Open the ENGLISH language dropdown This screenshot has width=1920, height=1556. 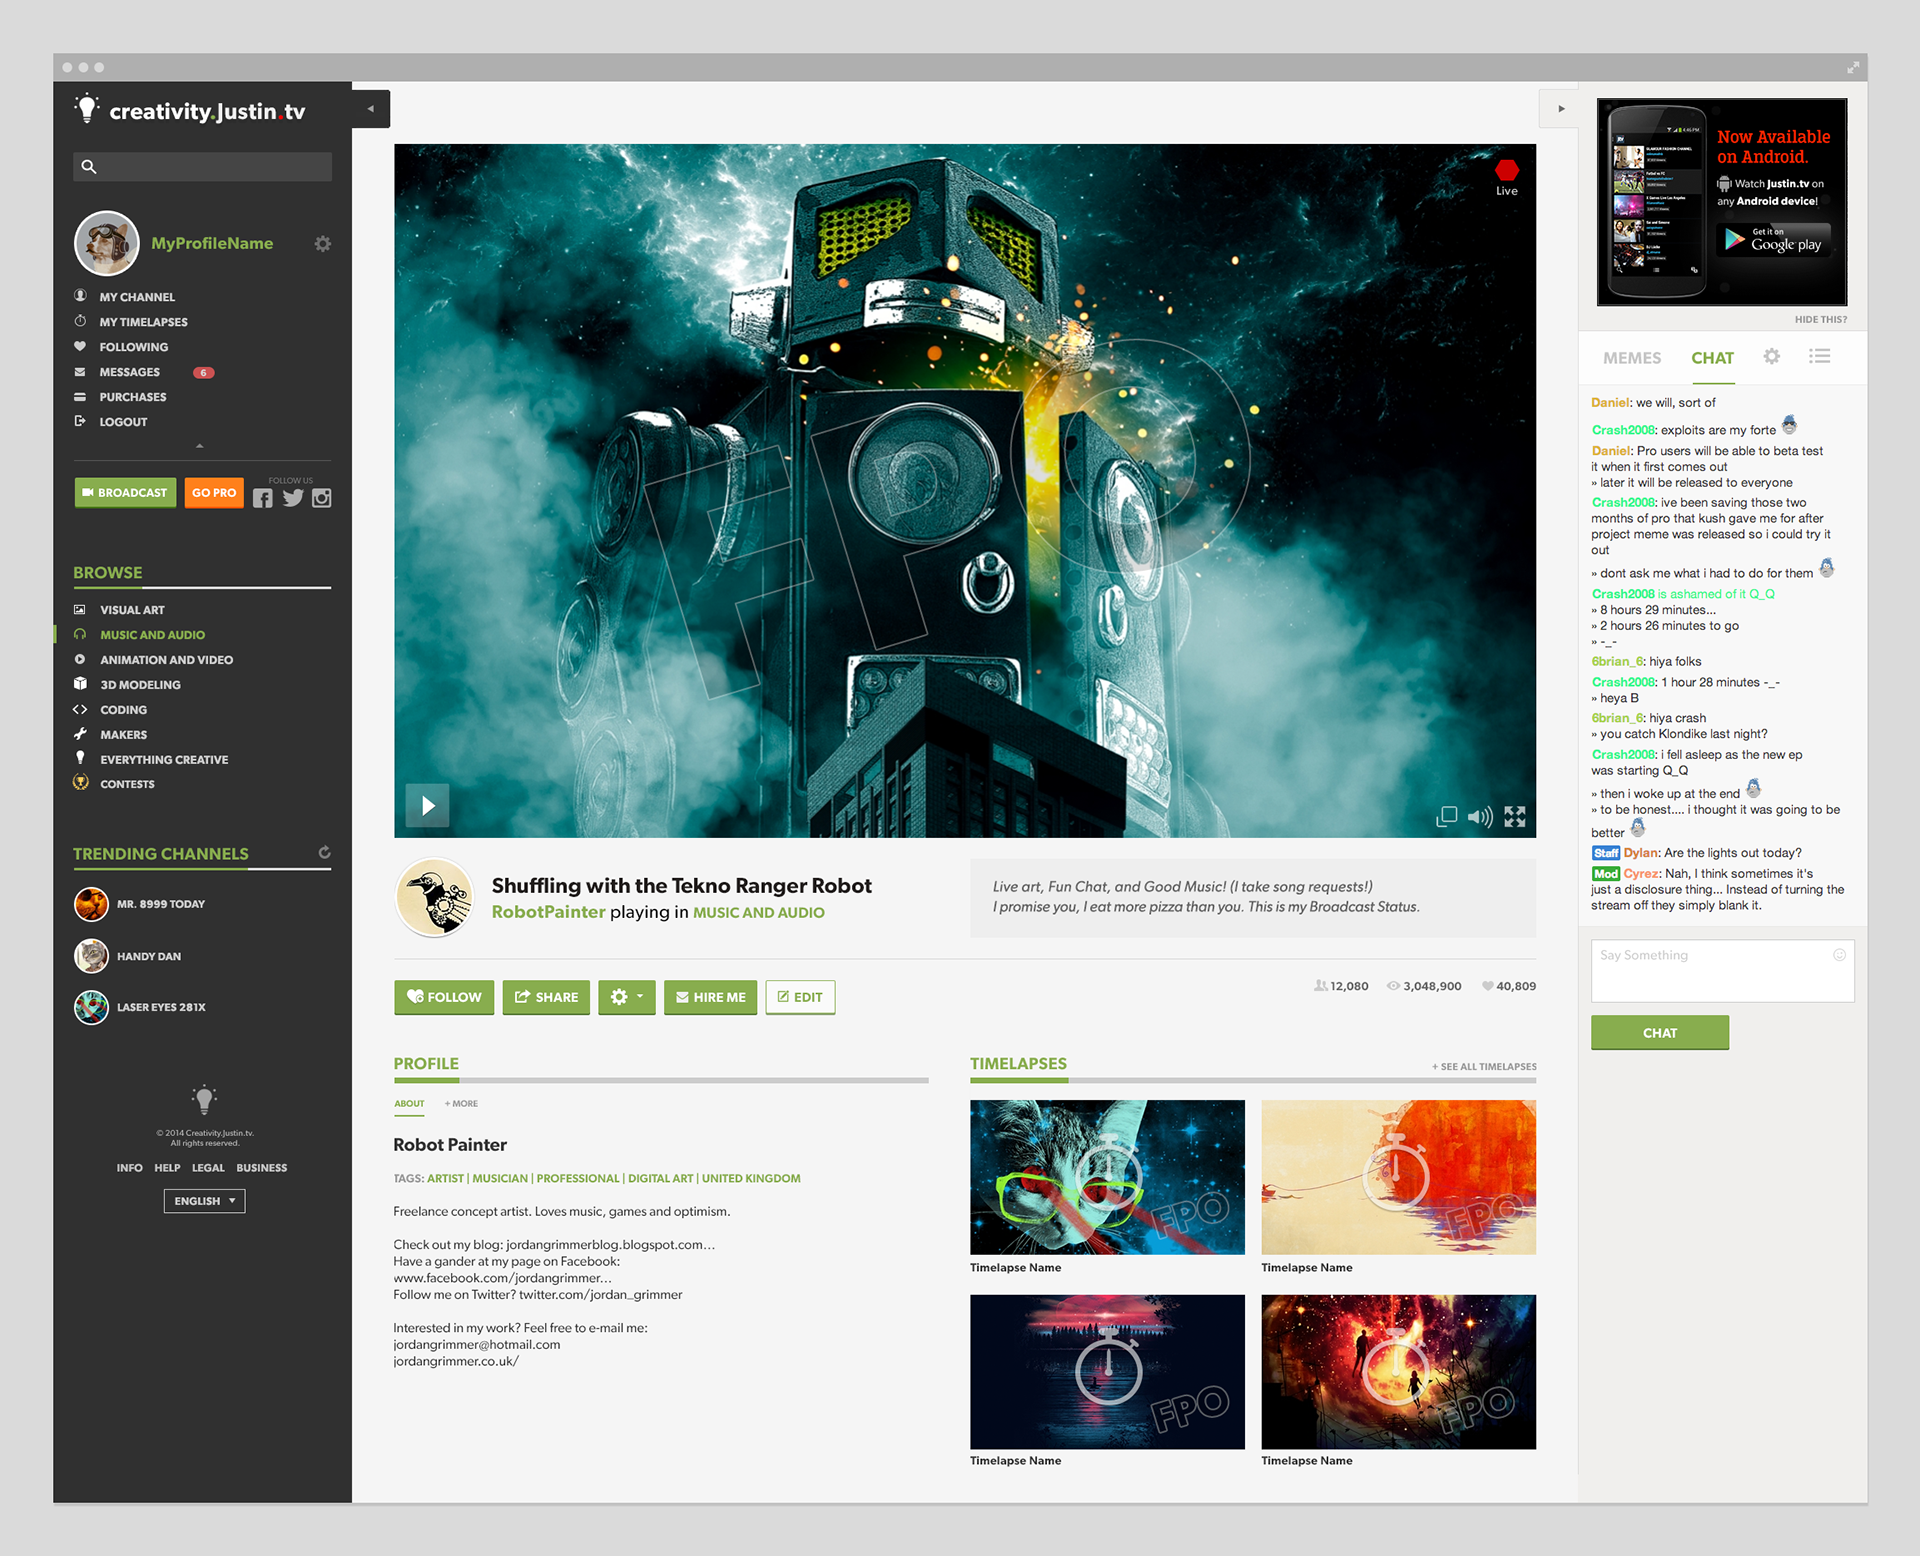[204, 1201]
